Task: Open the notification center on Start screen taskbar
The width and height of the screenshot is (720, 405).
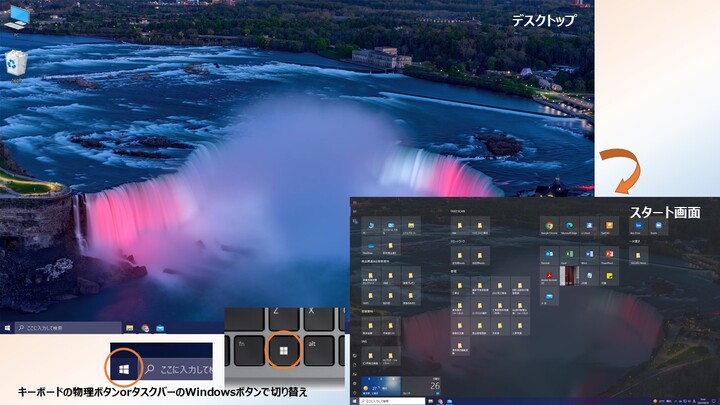Action: pos(714,401)
